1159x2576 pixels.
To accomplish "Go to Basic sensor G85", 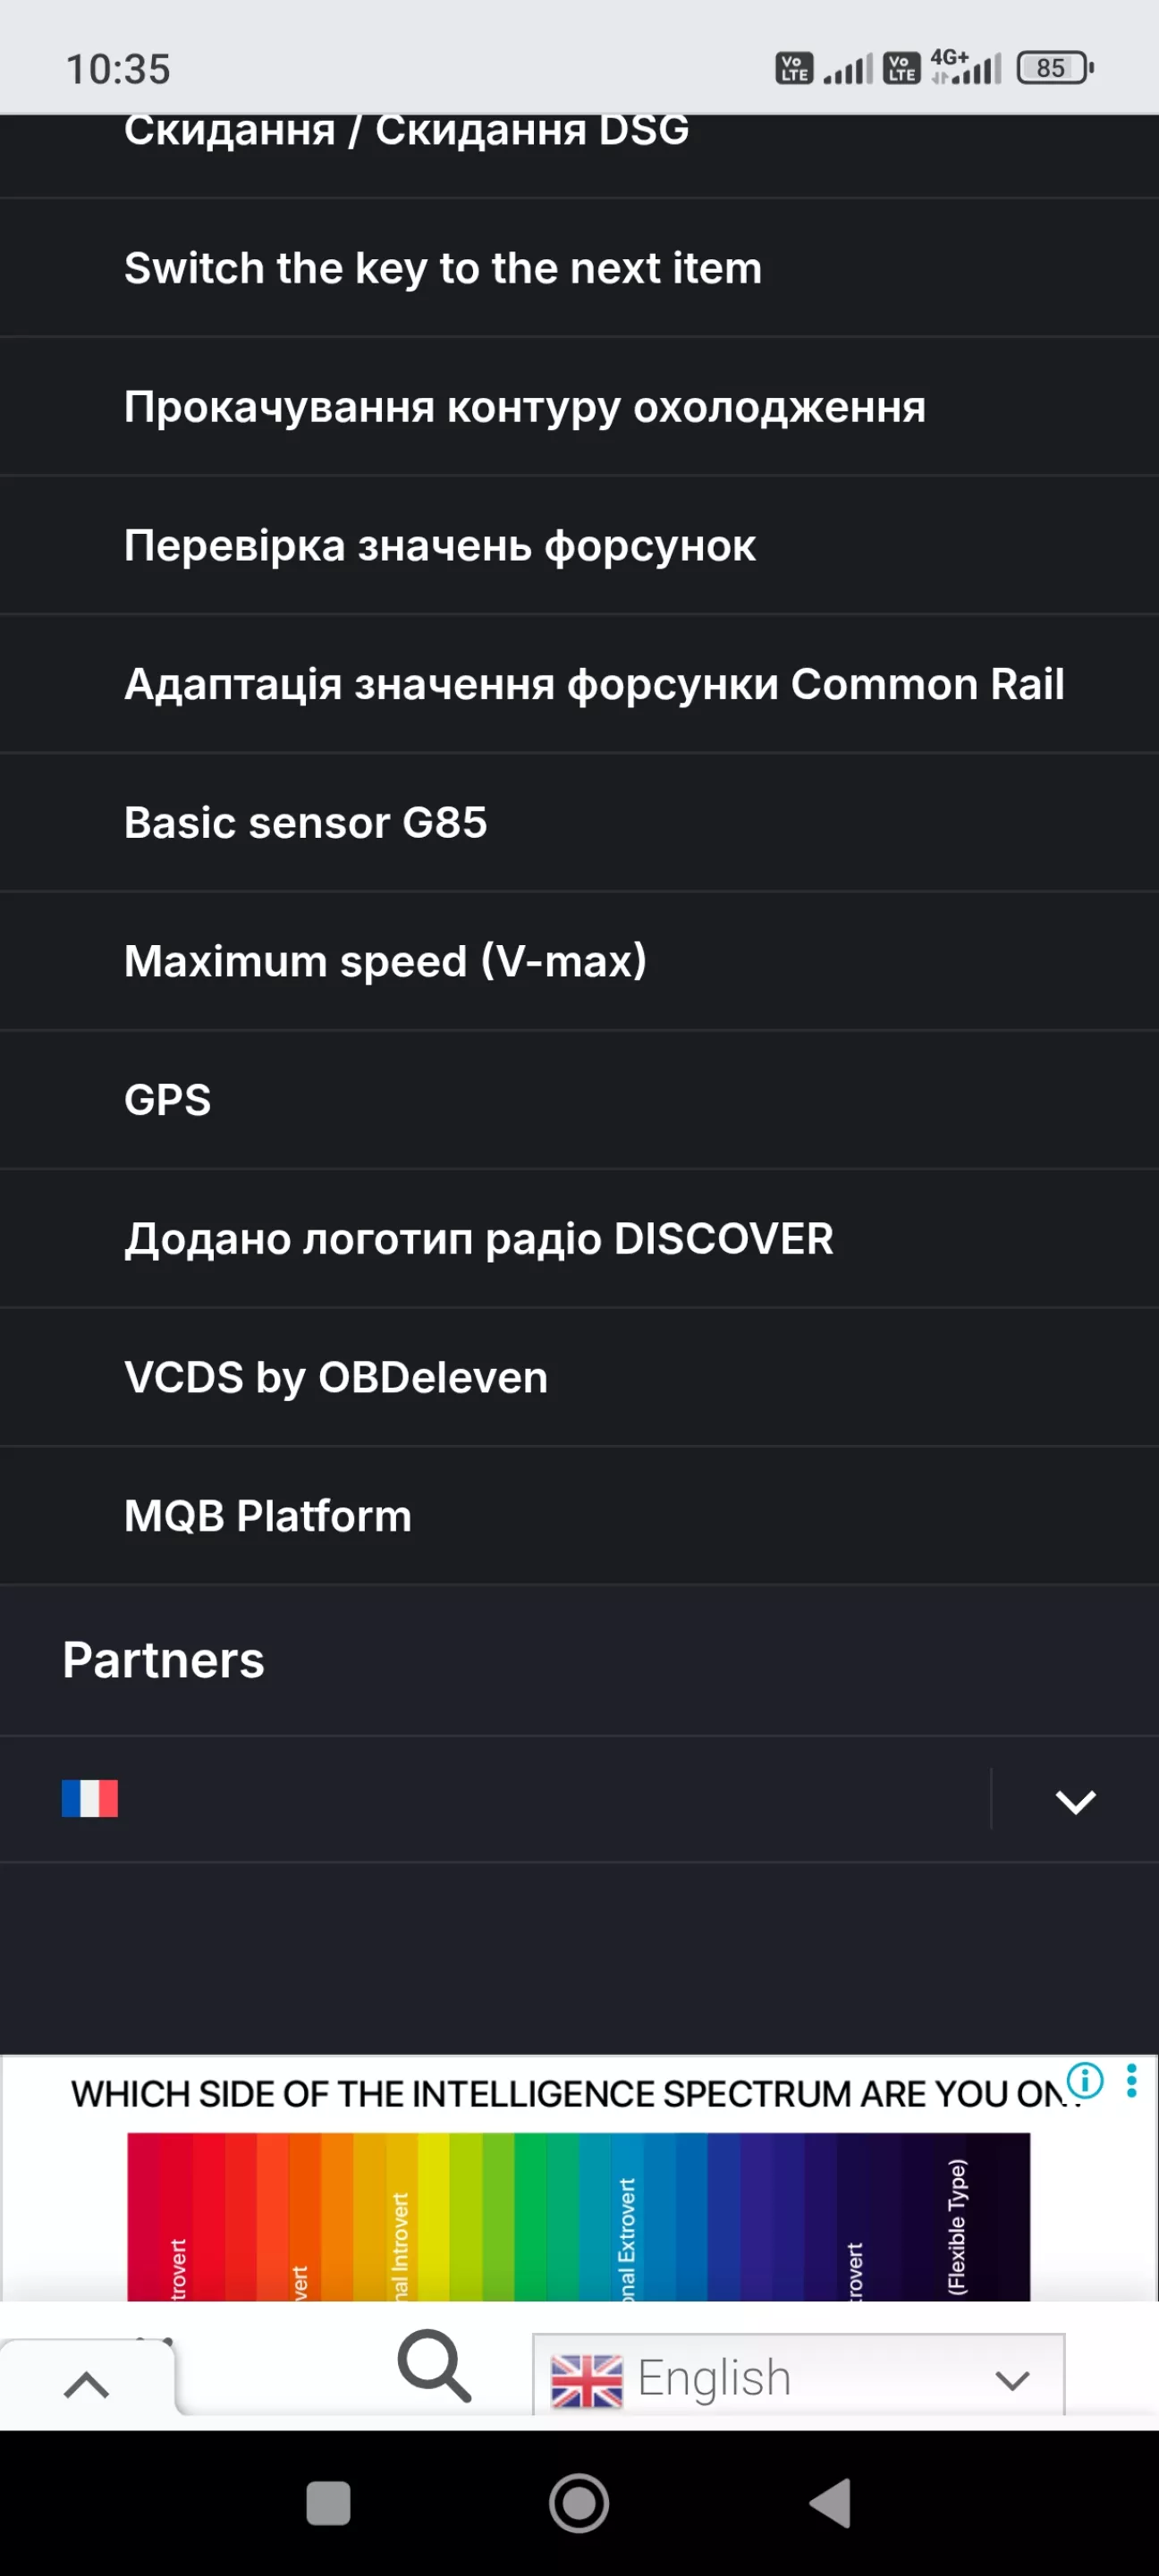I will click(306, 823).
